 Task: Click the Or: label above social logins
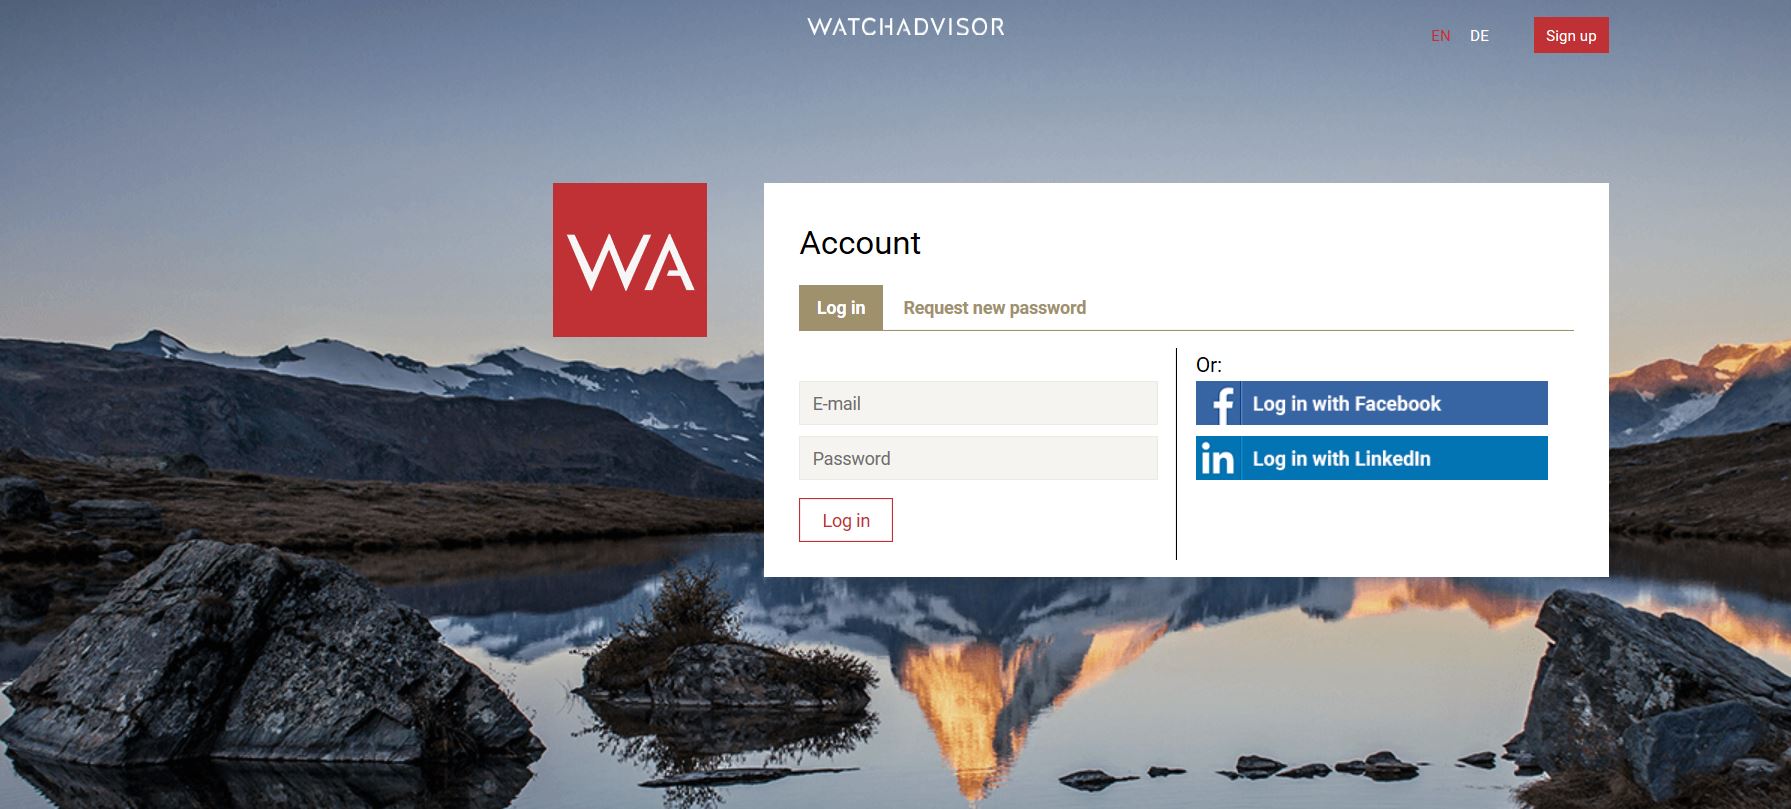[x=1209, y=365]
